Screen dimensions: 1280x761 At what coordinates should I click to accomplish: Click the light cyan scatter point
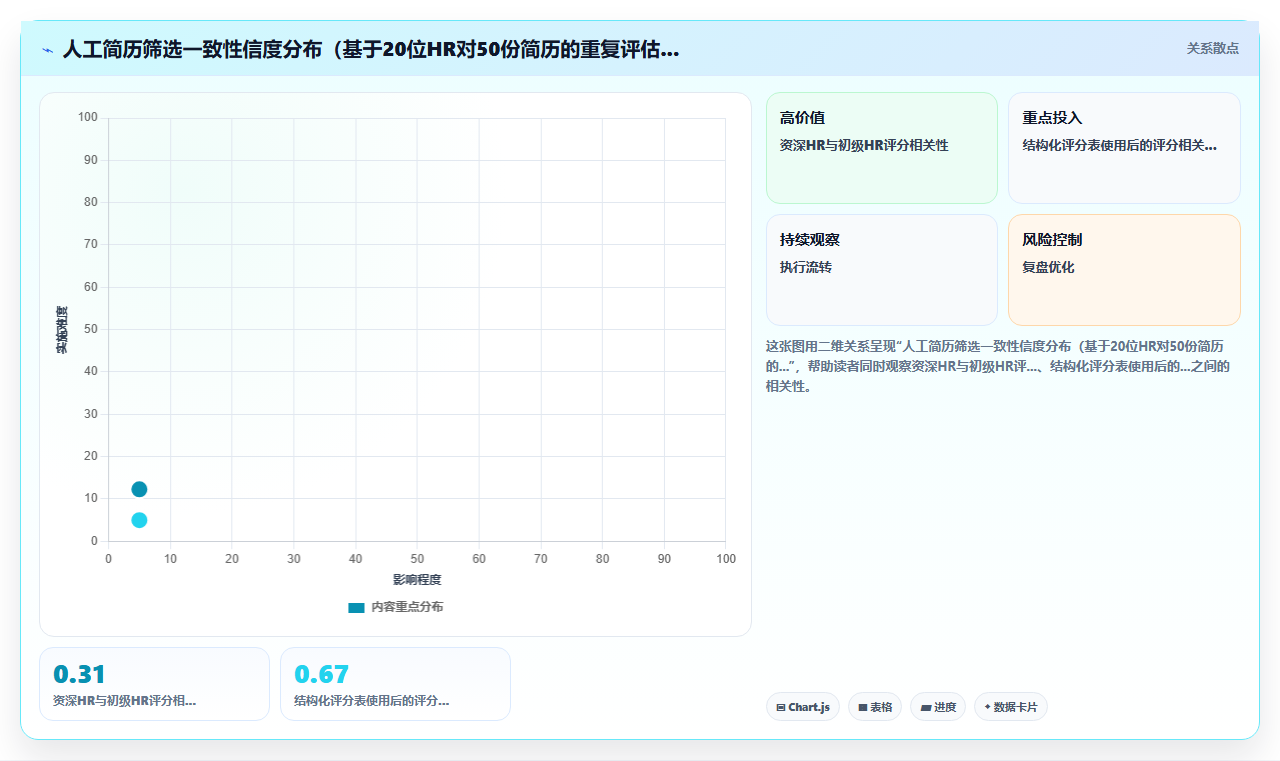coord(139,520)
